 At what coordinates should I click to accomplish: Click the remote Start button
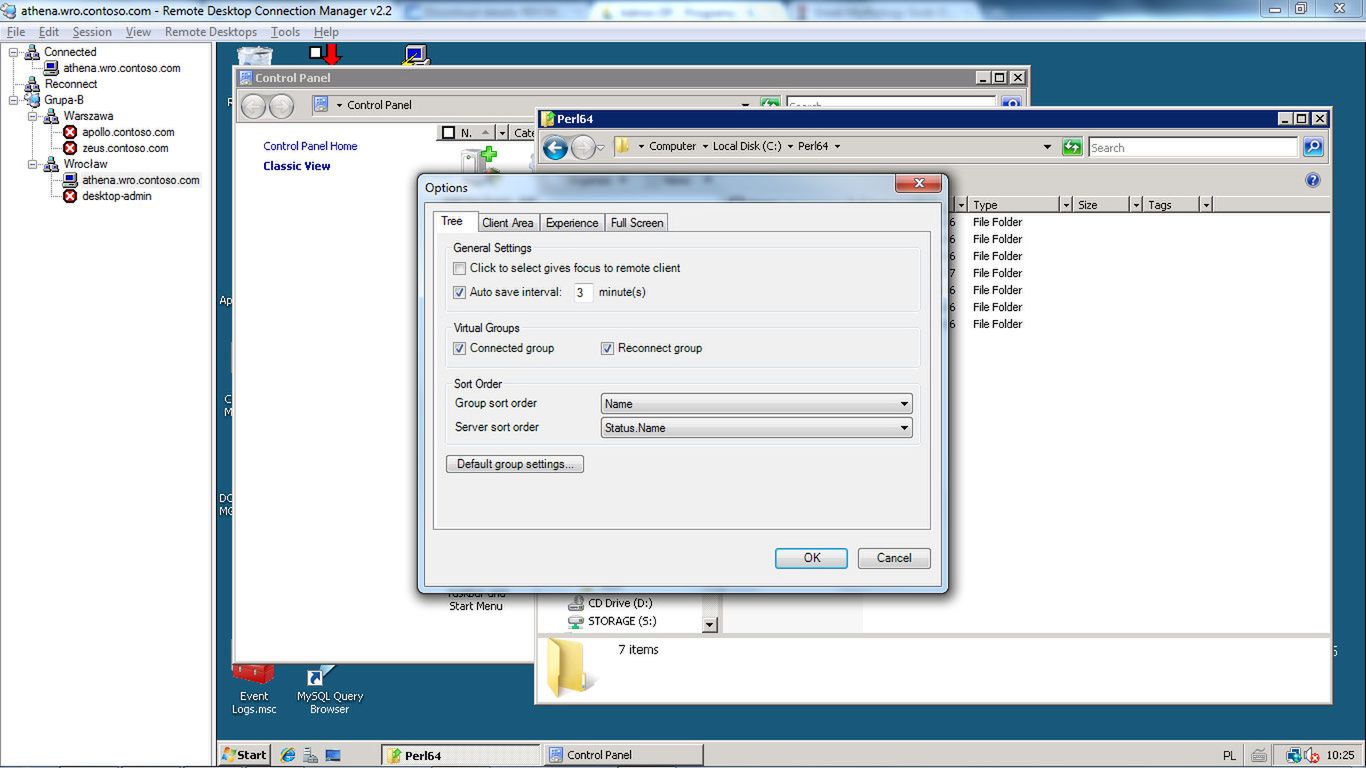point(245,755)
